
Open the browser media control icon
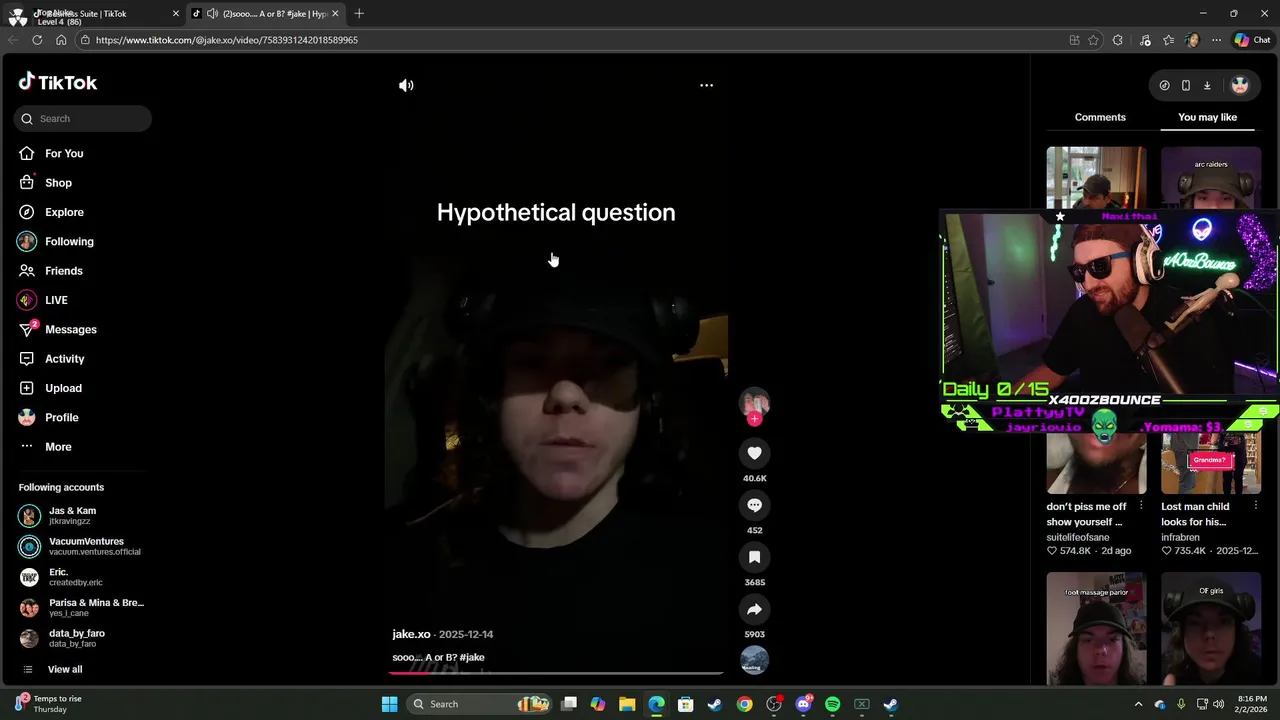point(1145,40)
